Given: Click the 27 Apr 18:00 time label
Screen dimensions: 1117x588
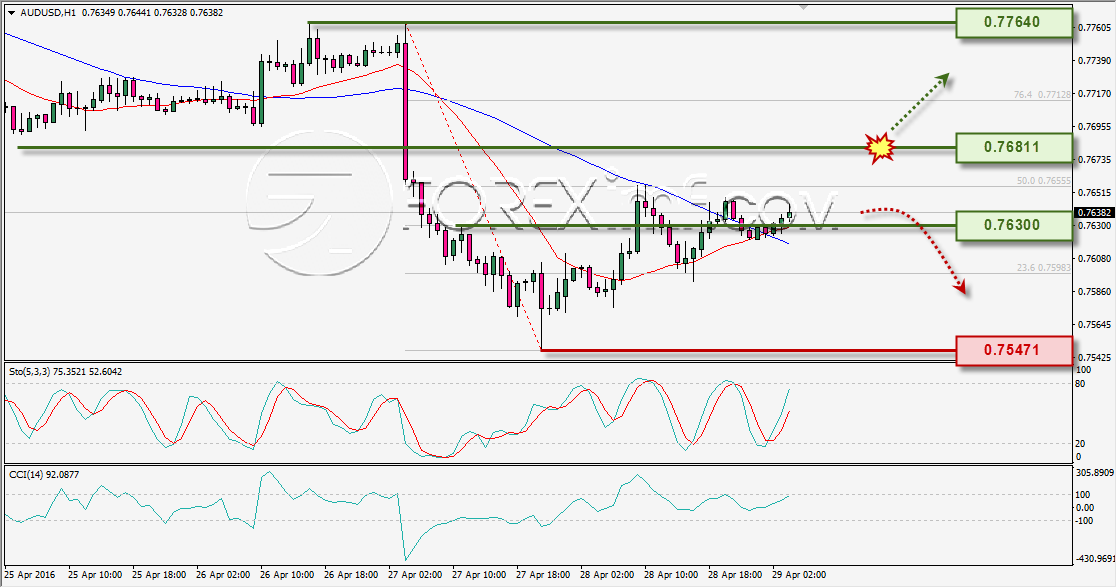Looking at the screenshot, I should 544,574.
